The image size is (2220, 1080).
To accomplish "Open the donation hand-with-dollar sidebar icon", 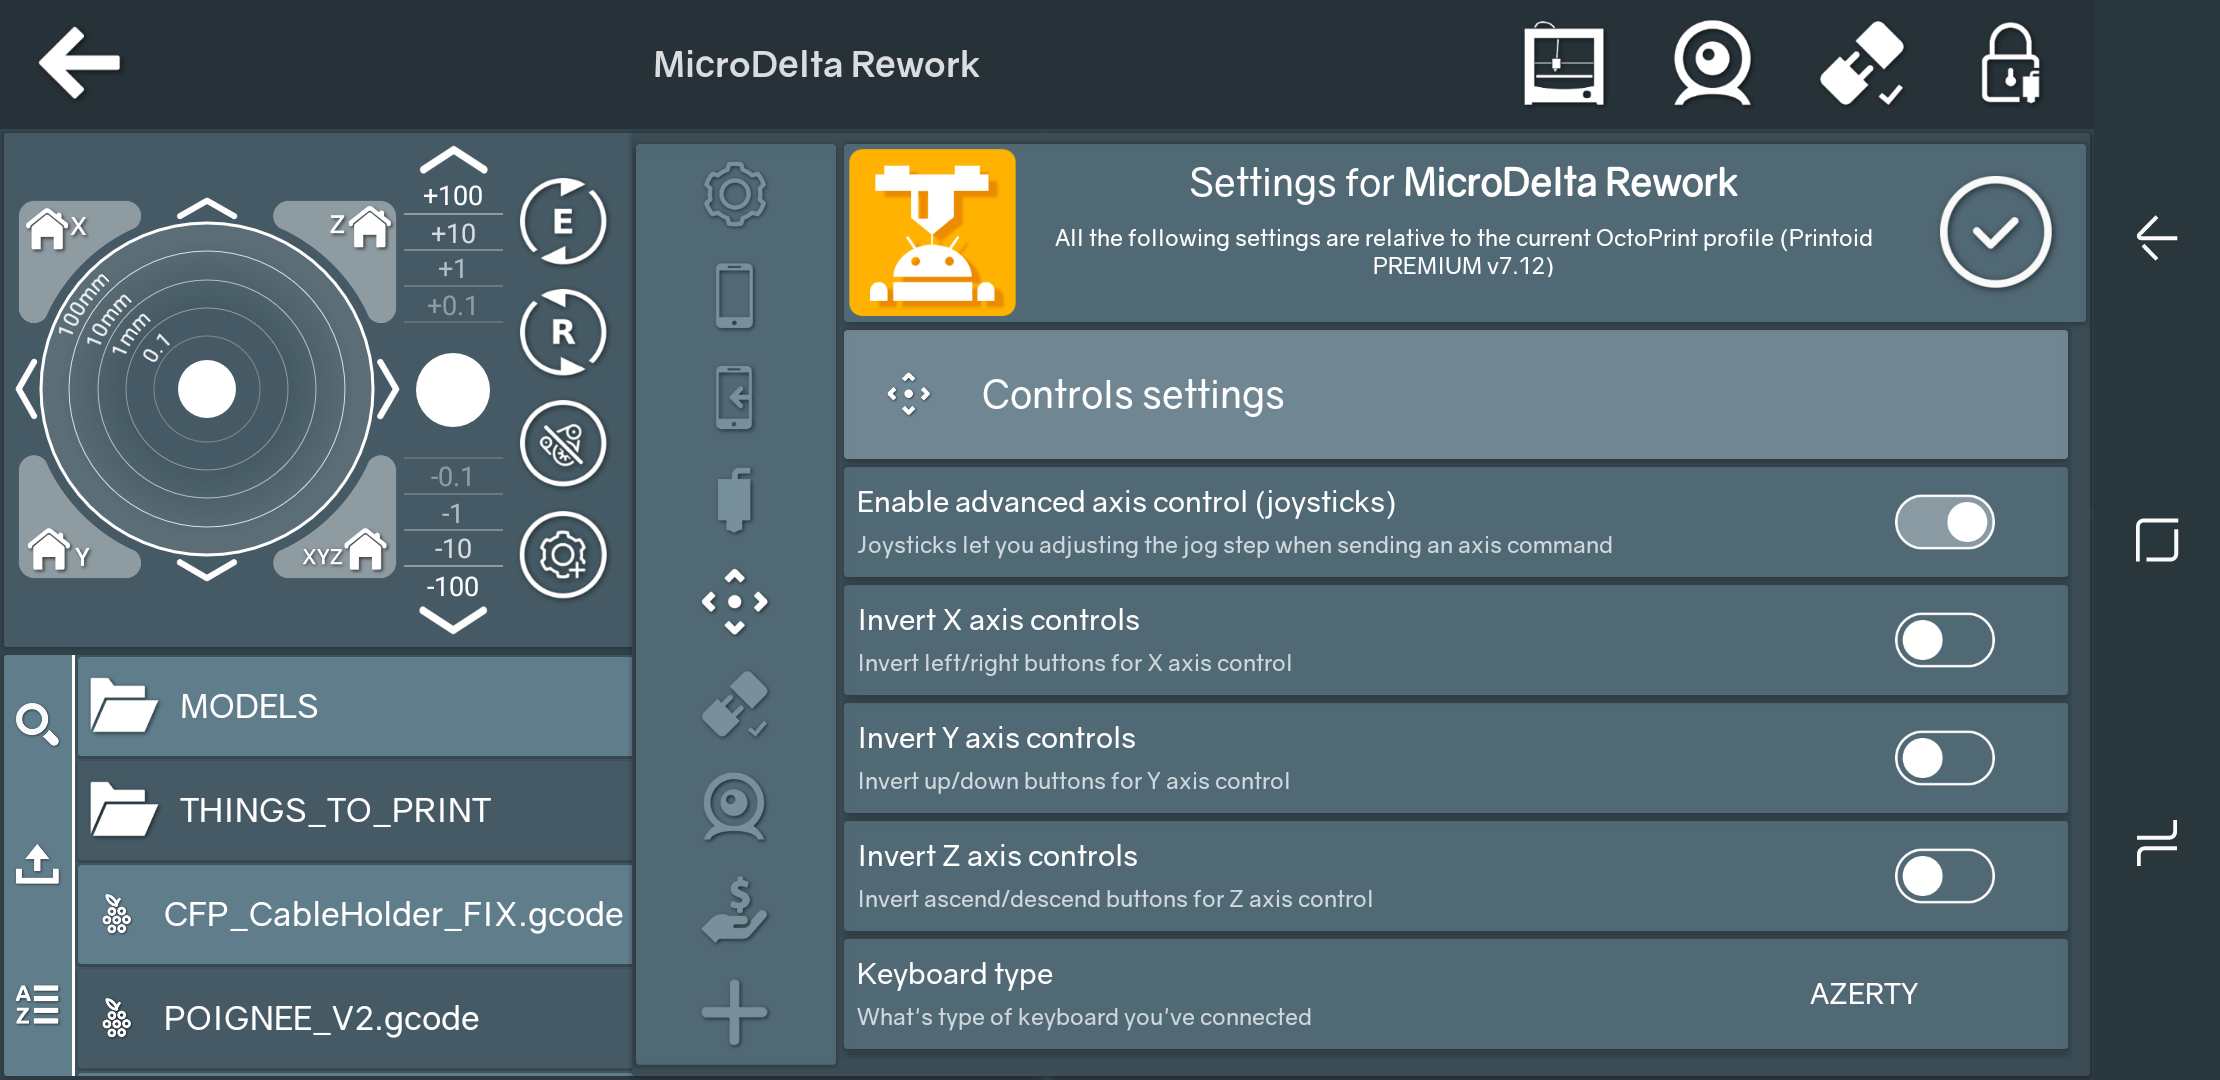I will 735,909.
